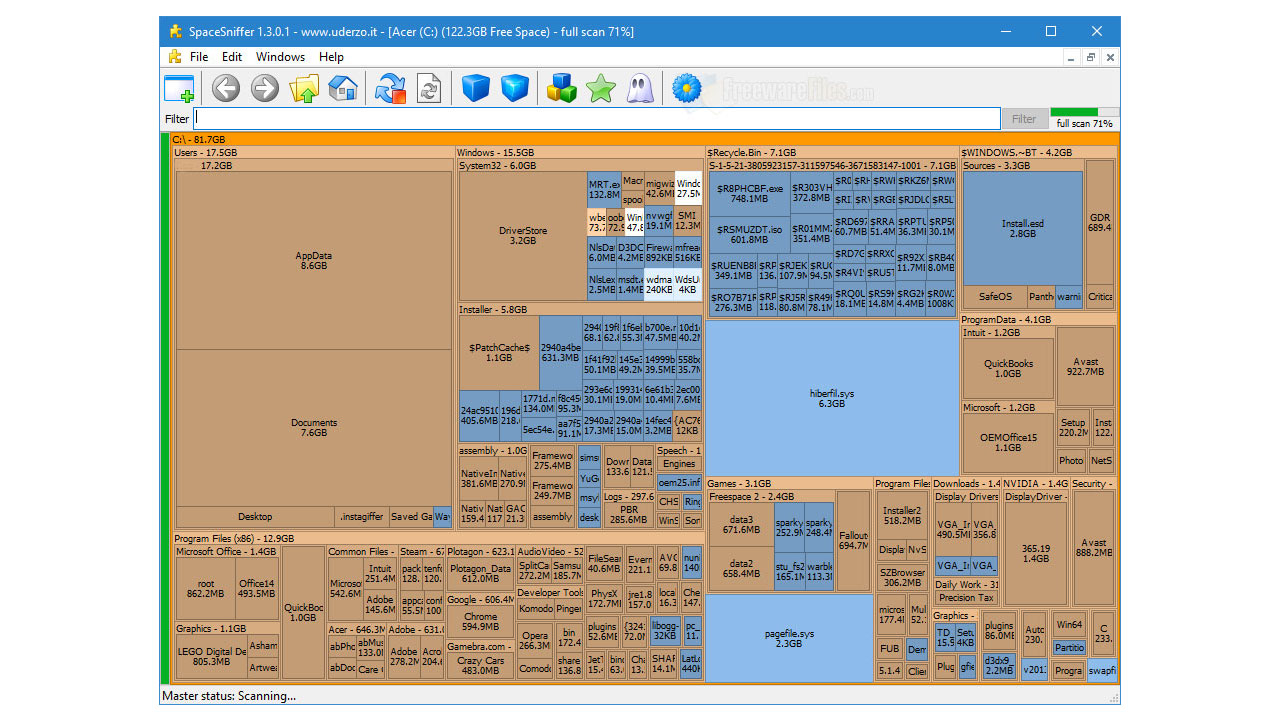Image resolution: width=1280 pixels, height=720 pixels.
Task: Toggle file classes with colored cubes icon
Action: coord(562,89)
